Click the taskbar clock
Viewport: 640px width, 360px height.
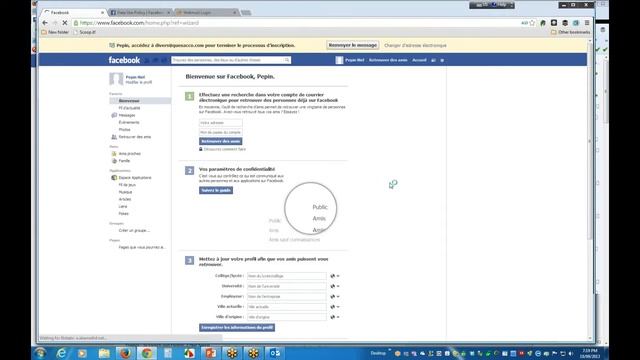click(589, 353)
